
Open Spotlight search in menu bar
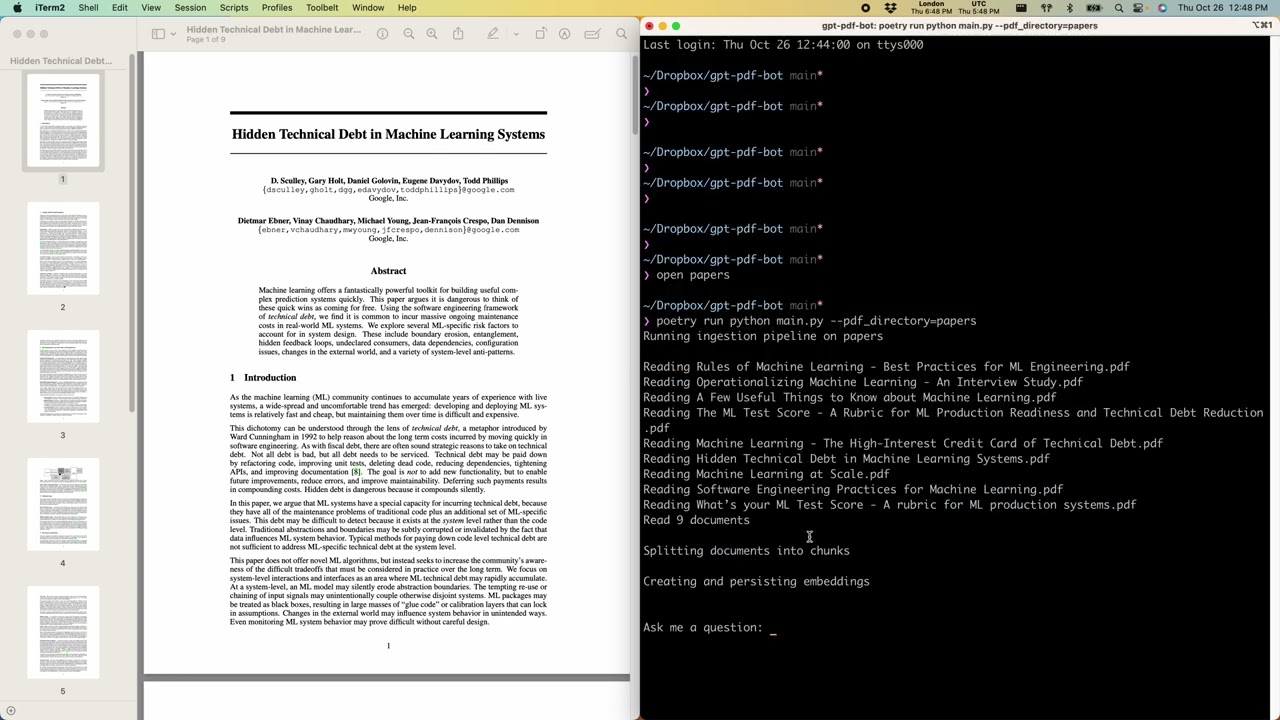point(1119,8)
